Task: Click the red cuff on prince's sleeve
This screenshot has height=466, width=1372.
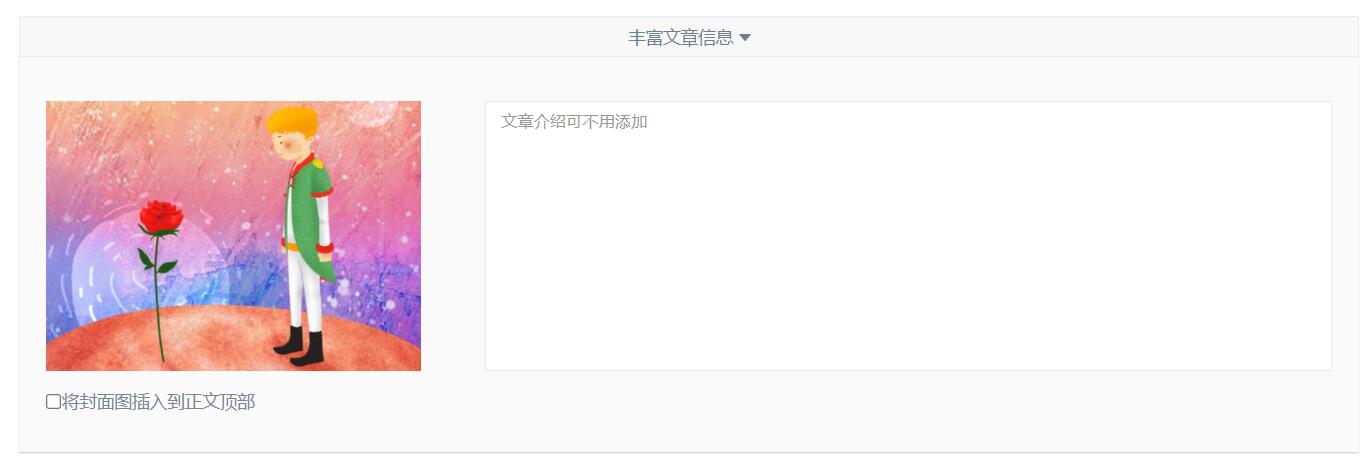Action: [x=323, y=248]
